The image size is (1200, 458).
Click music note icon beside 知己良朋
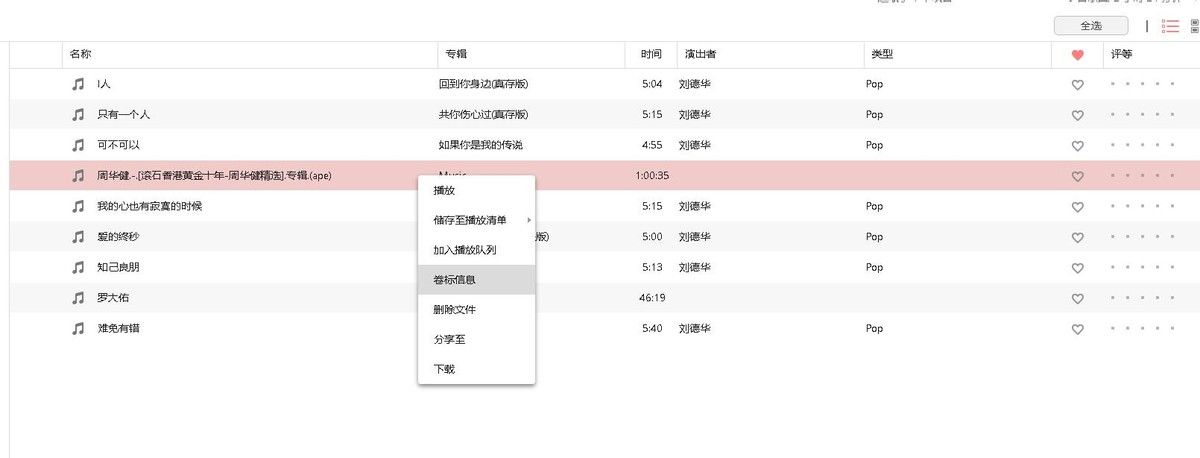tap(78, 268)
